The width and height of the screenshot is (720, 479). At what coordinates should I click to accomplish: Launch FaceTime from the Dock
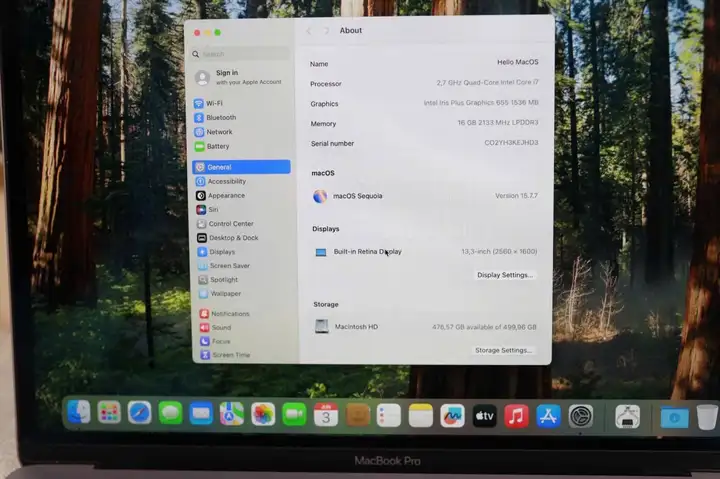(294, 415)
